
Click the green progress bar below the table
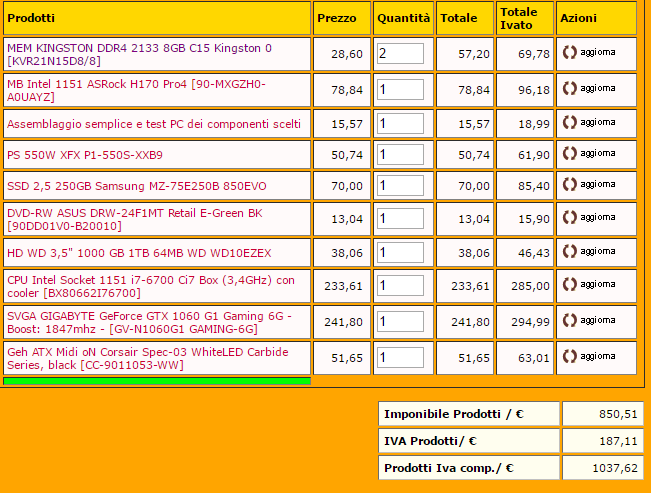[157, 381]
